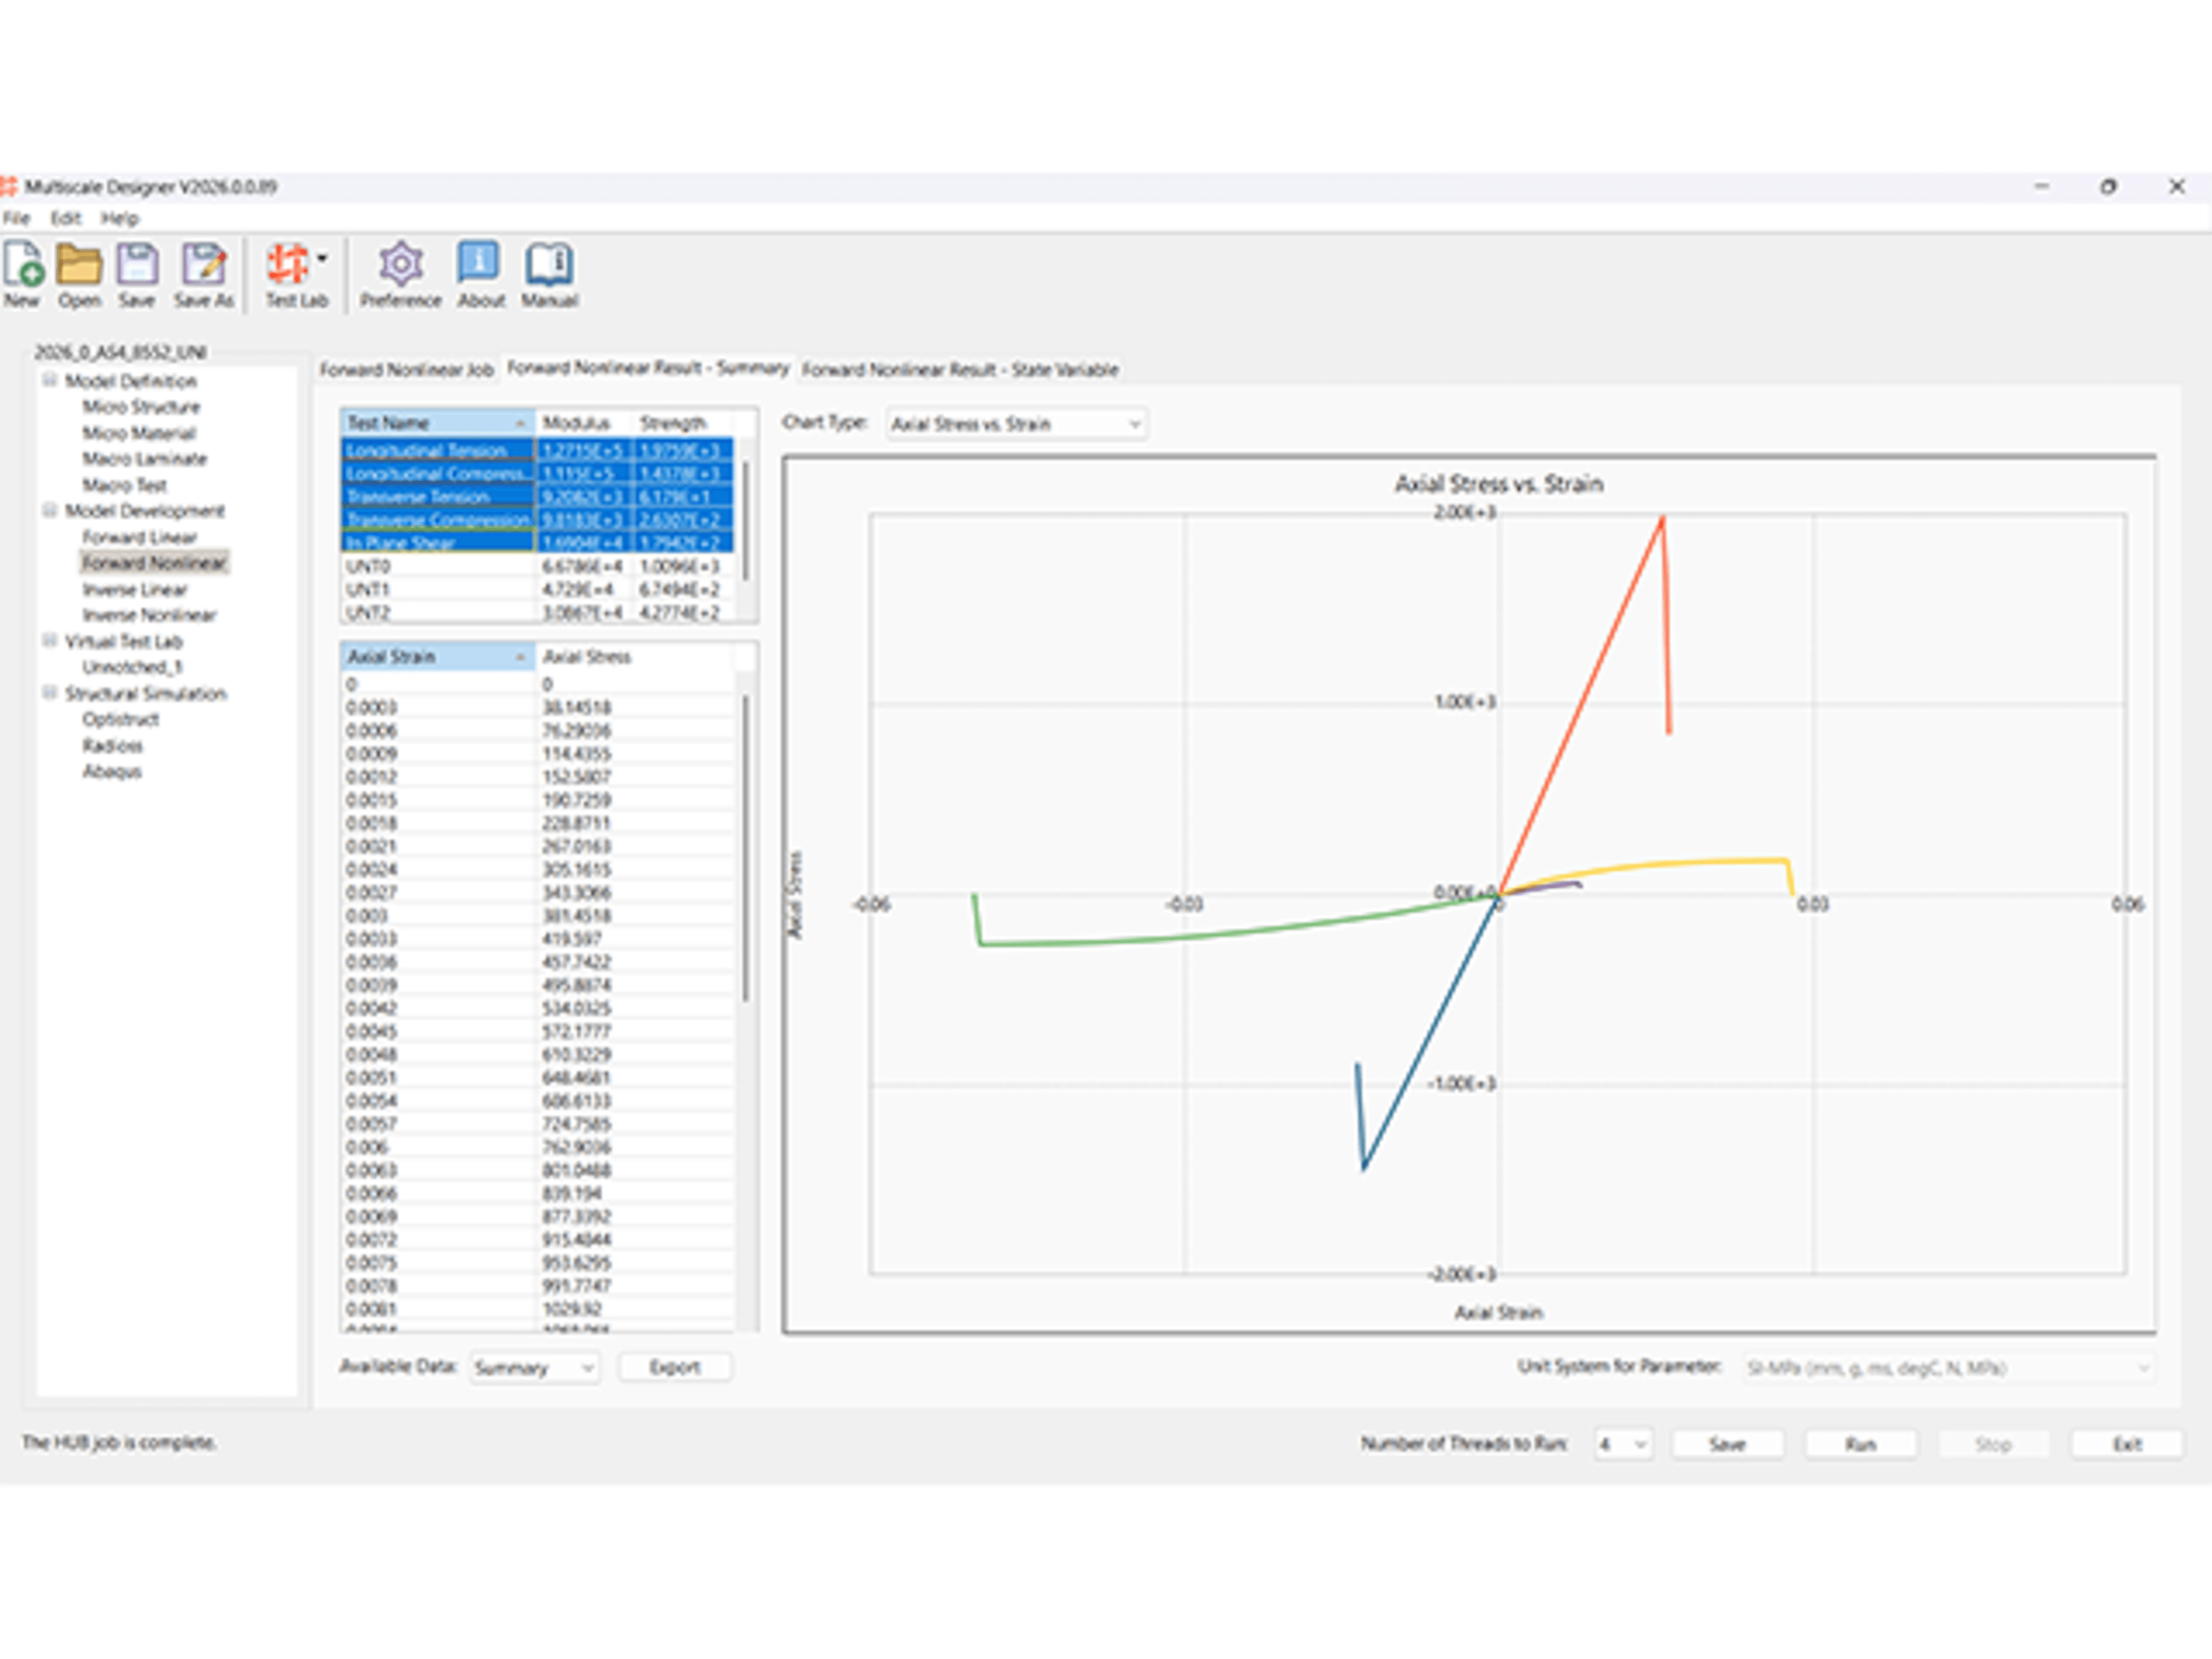This screenshot has height=1659, width=2212.
Task: Open the Help menu
Action: [x=120, y=218]
